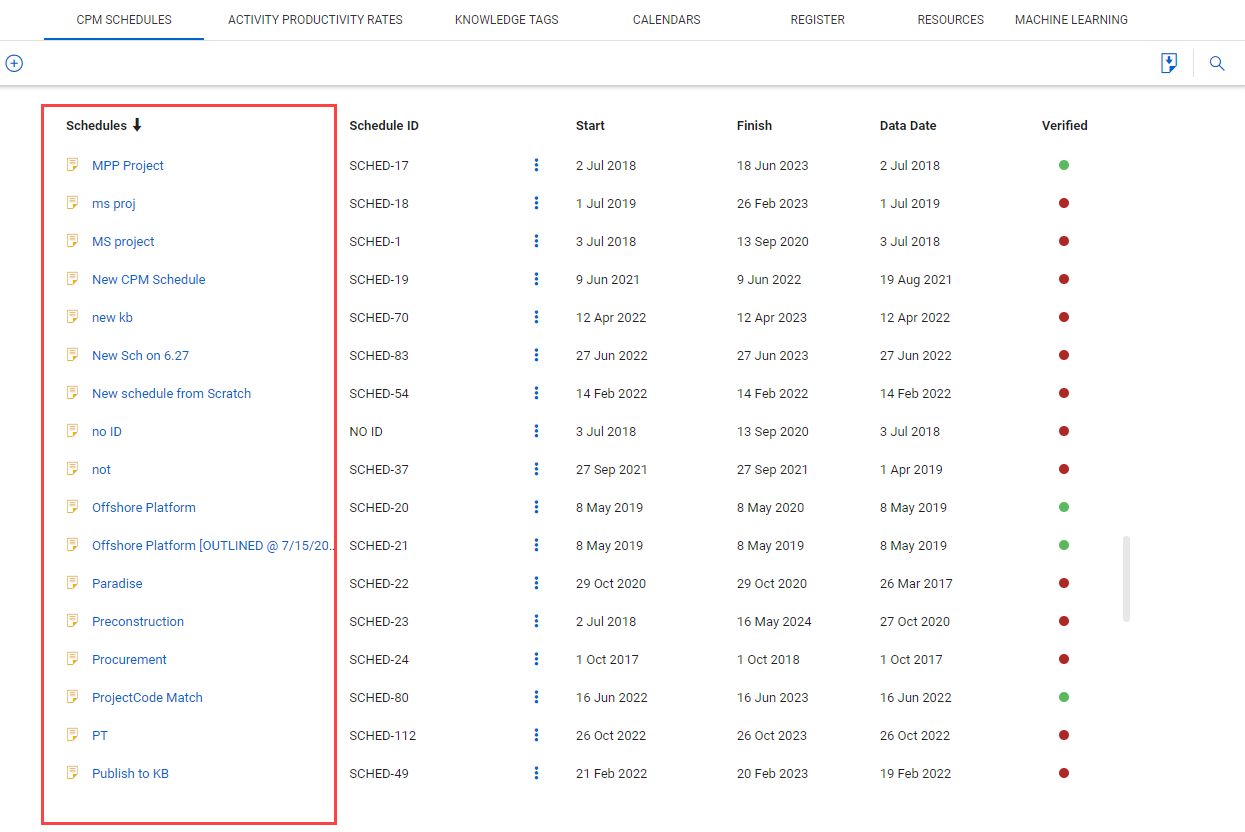Open the ProjectCode Match schedule link
The height and width of the screenshot is (832, 1245).
pyautogui.click(x=147, y=698)
